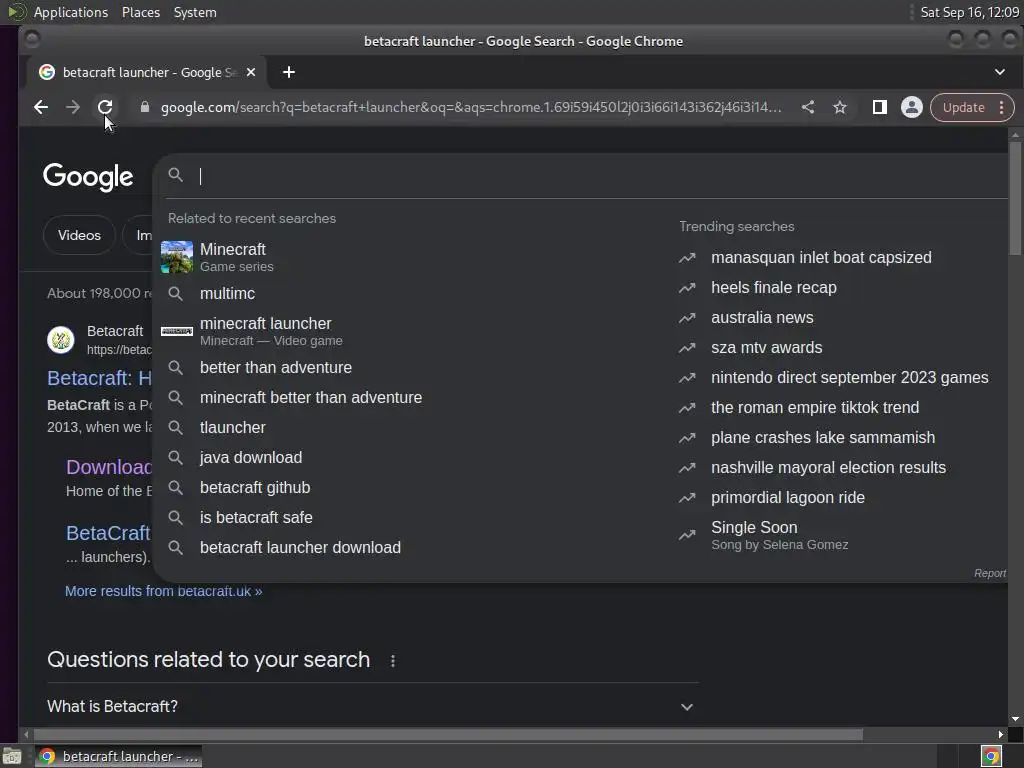View site security lock info
Screen dimensions: 1024x768
145,107
